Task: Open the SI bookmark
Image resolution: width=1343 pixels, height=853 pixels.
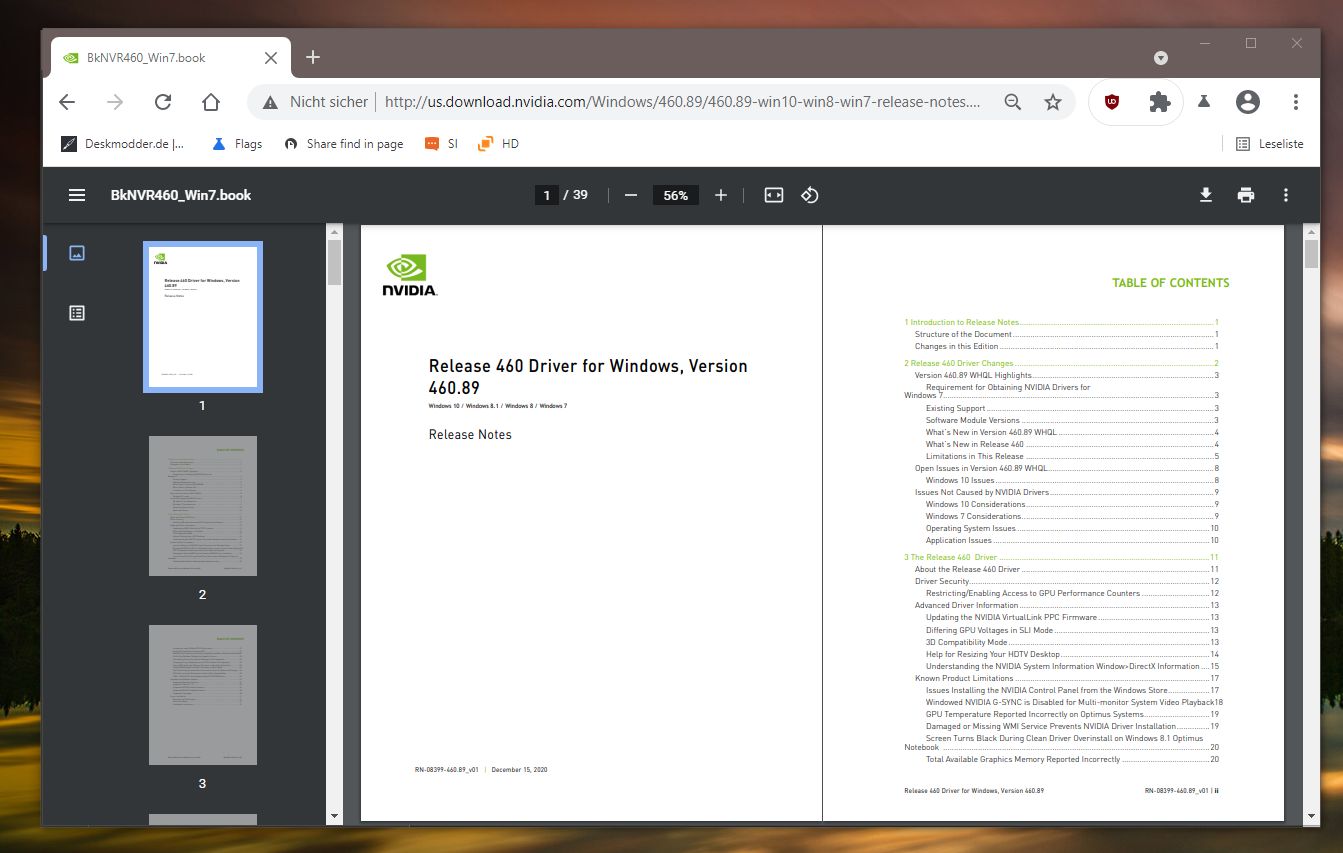Action: 441,144
